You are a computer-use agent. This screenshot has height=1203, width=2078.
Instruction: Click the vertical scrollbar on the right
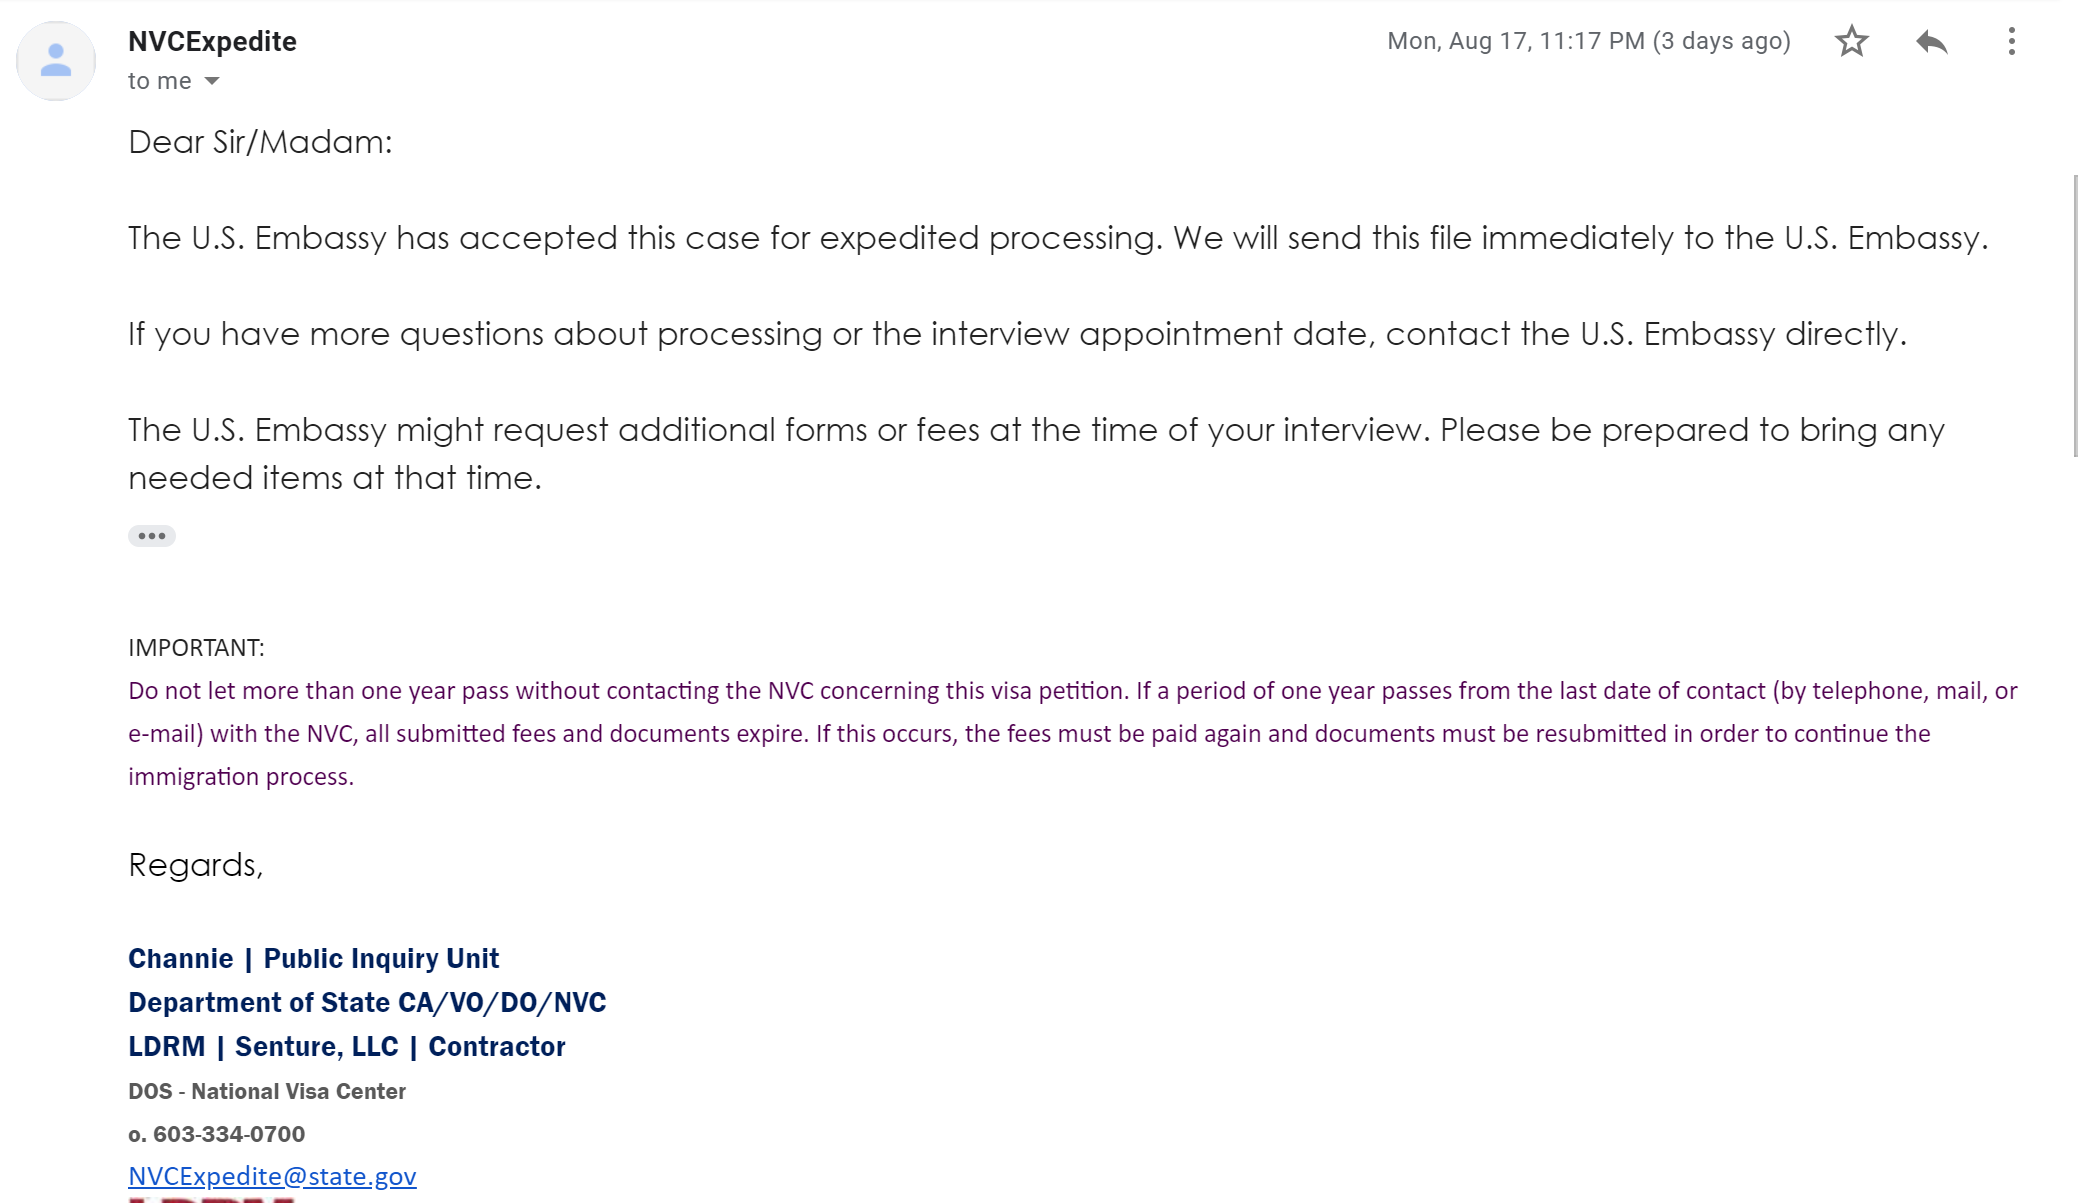click(x=2075, y=315)
